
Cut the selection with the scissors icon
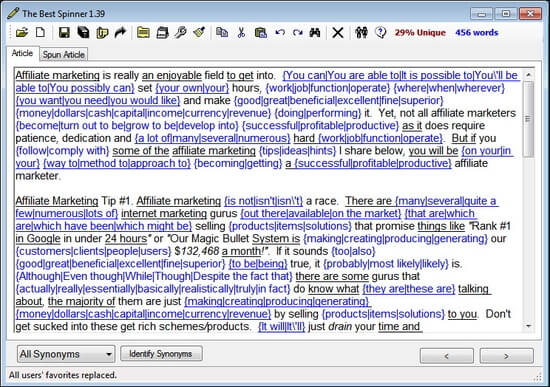(241, 33)
